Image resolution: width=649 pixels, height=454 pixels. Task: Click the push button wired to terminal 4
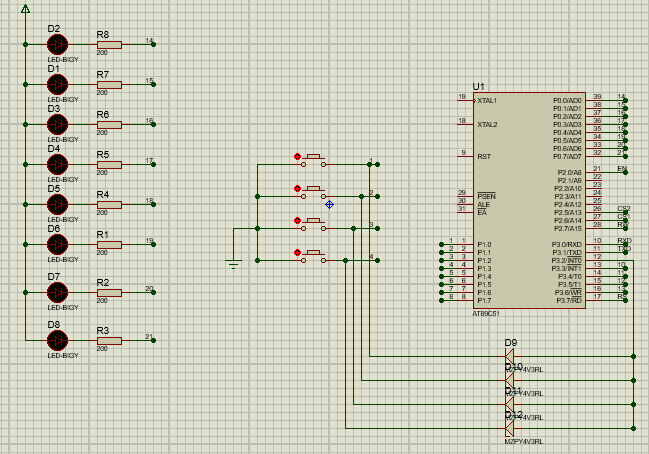[313, 257]
